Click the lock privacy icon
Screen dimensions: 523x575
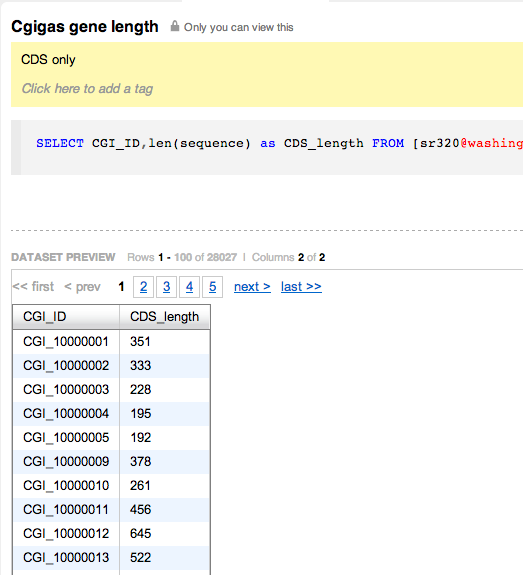175,26
